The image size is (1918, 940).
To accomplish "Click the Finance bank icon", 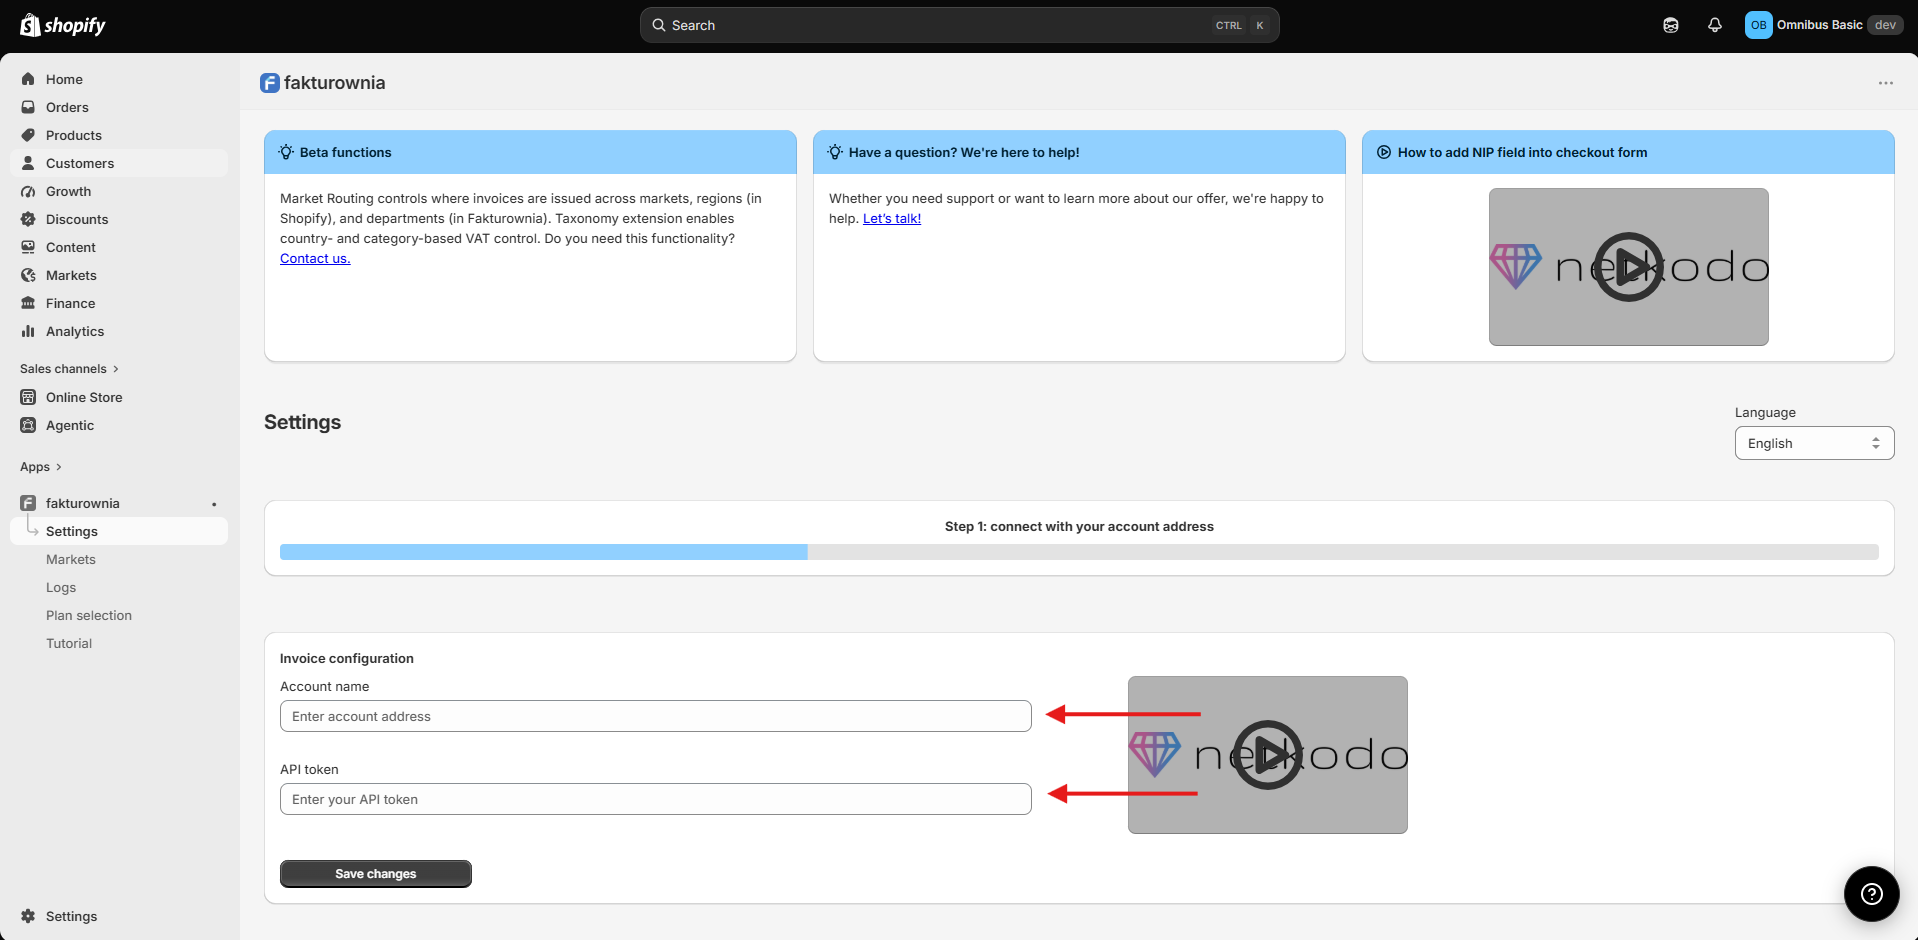I will 28,303.
